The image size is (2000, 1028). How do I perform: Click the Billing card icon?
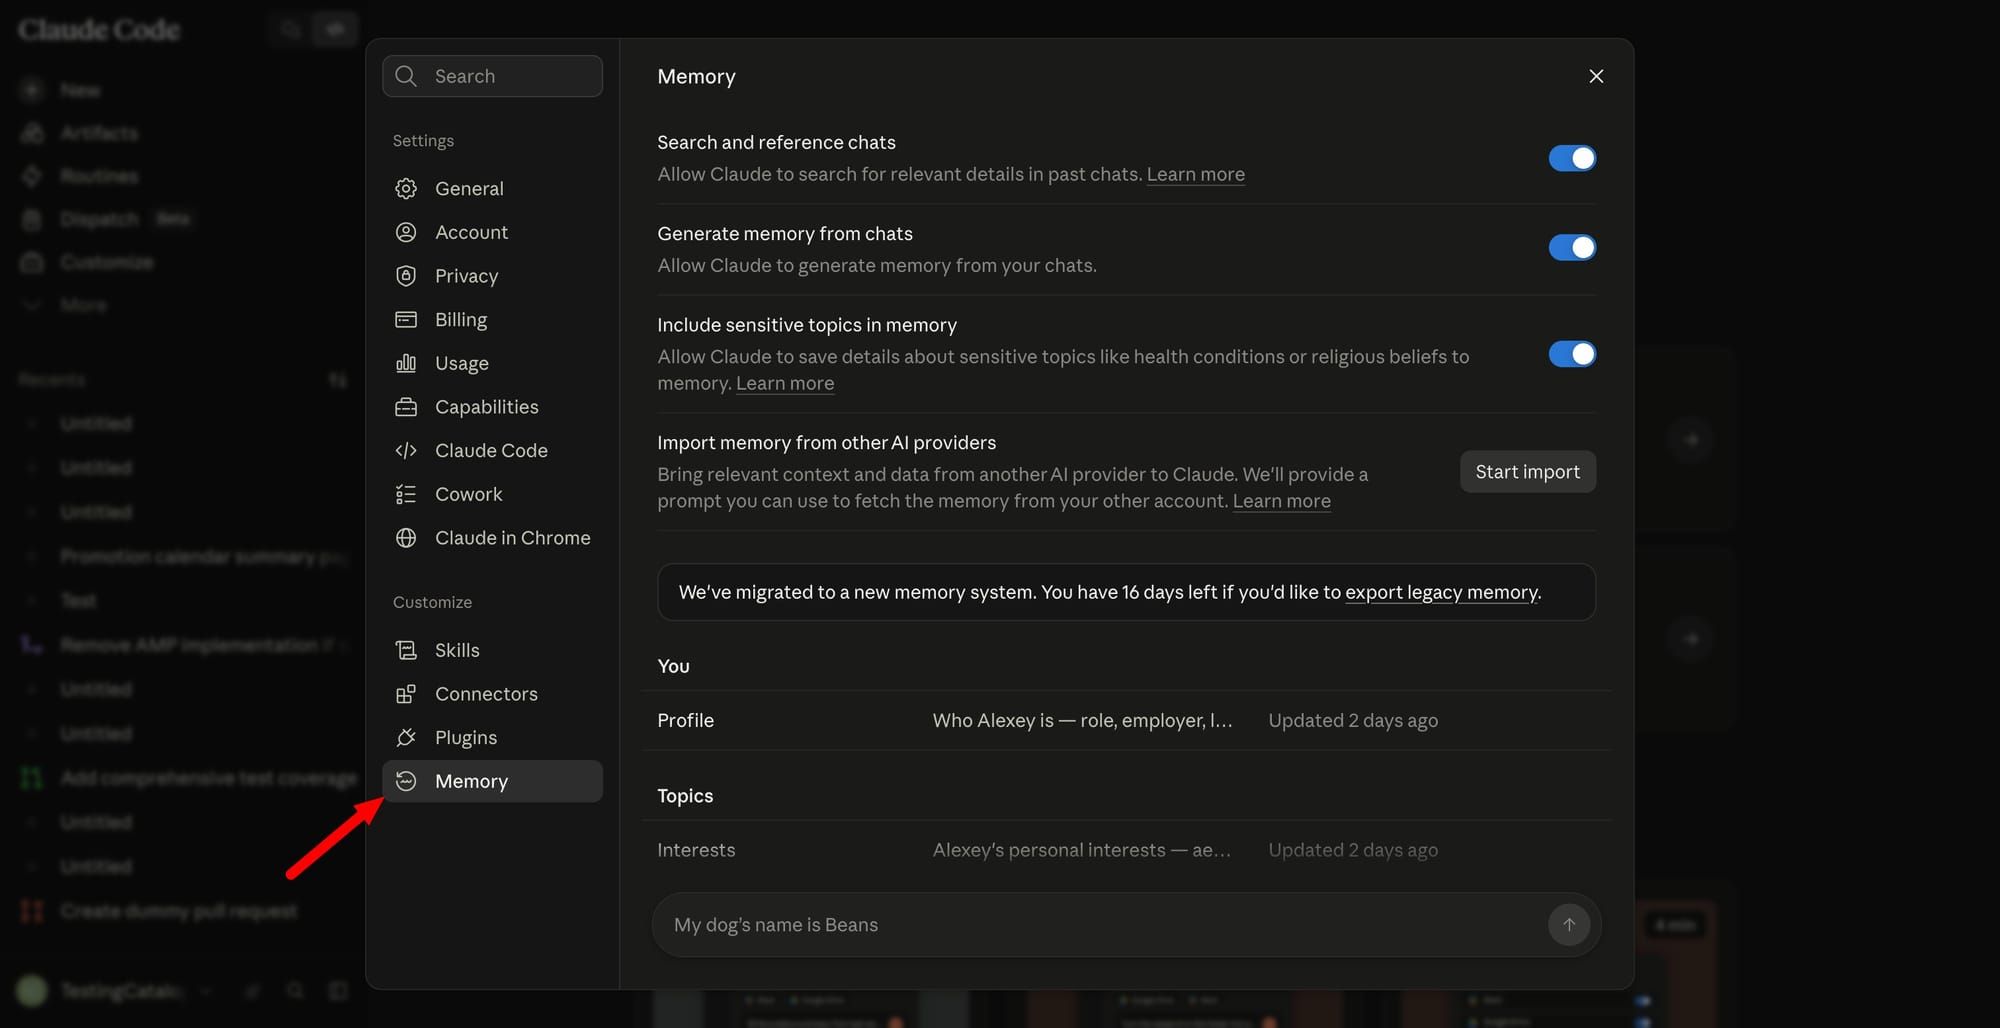click(406, 319)
